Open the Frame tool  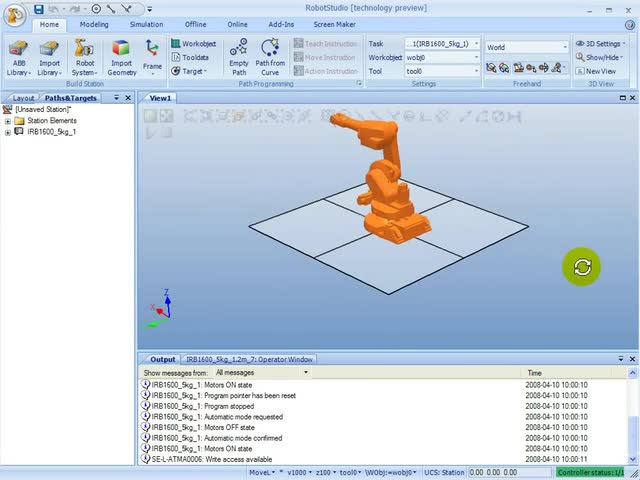(x=152, y=58)
